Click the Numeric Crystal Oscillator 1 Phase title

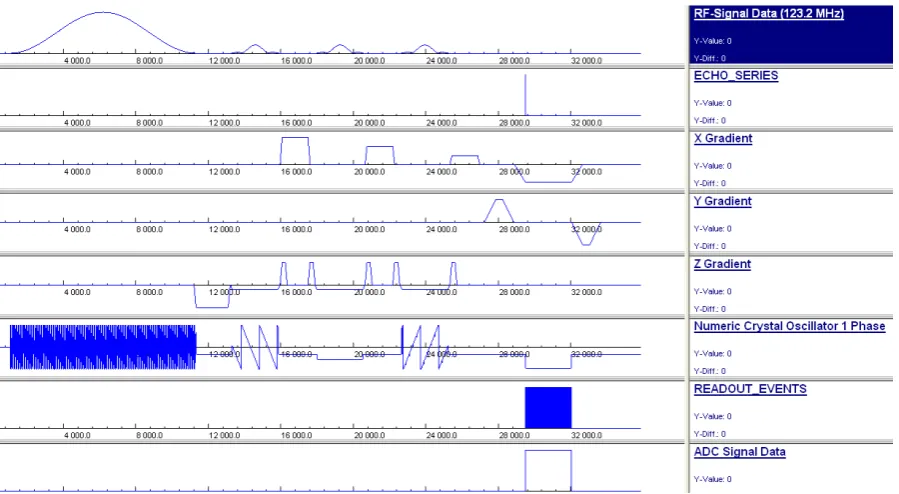[789, 326]
